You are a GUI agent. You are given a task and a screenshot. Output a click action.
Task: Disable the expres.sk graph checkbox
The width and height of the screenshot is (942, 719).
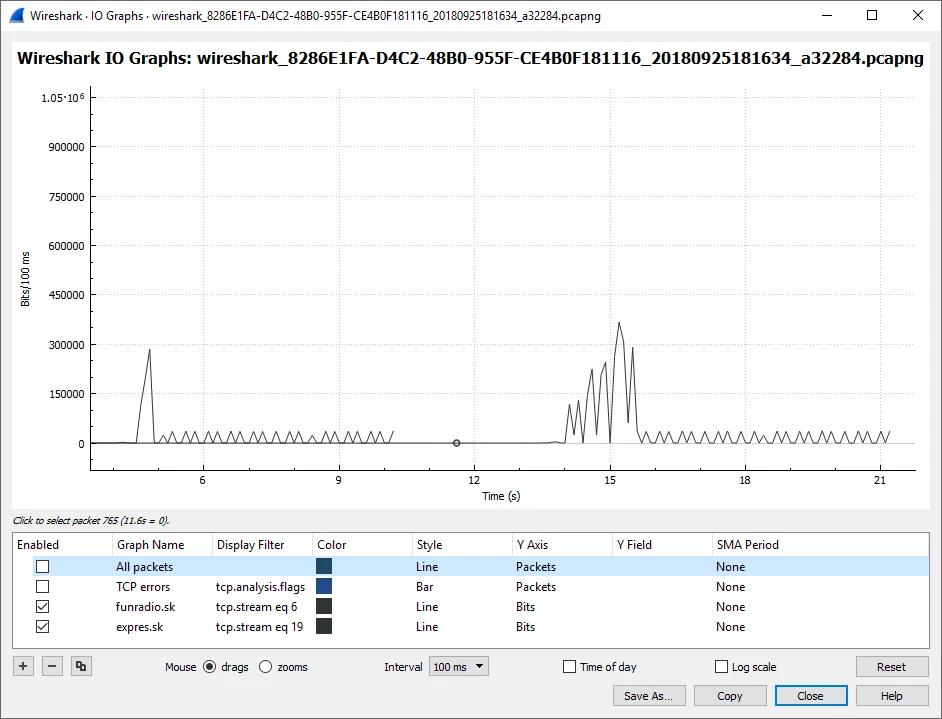pos(42,626)
